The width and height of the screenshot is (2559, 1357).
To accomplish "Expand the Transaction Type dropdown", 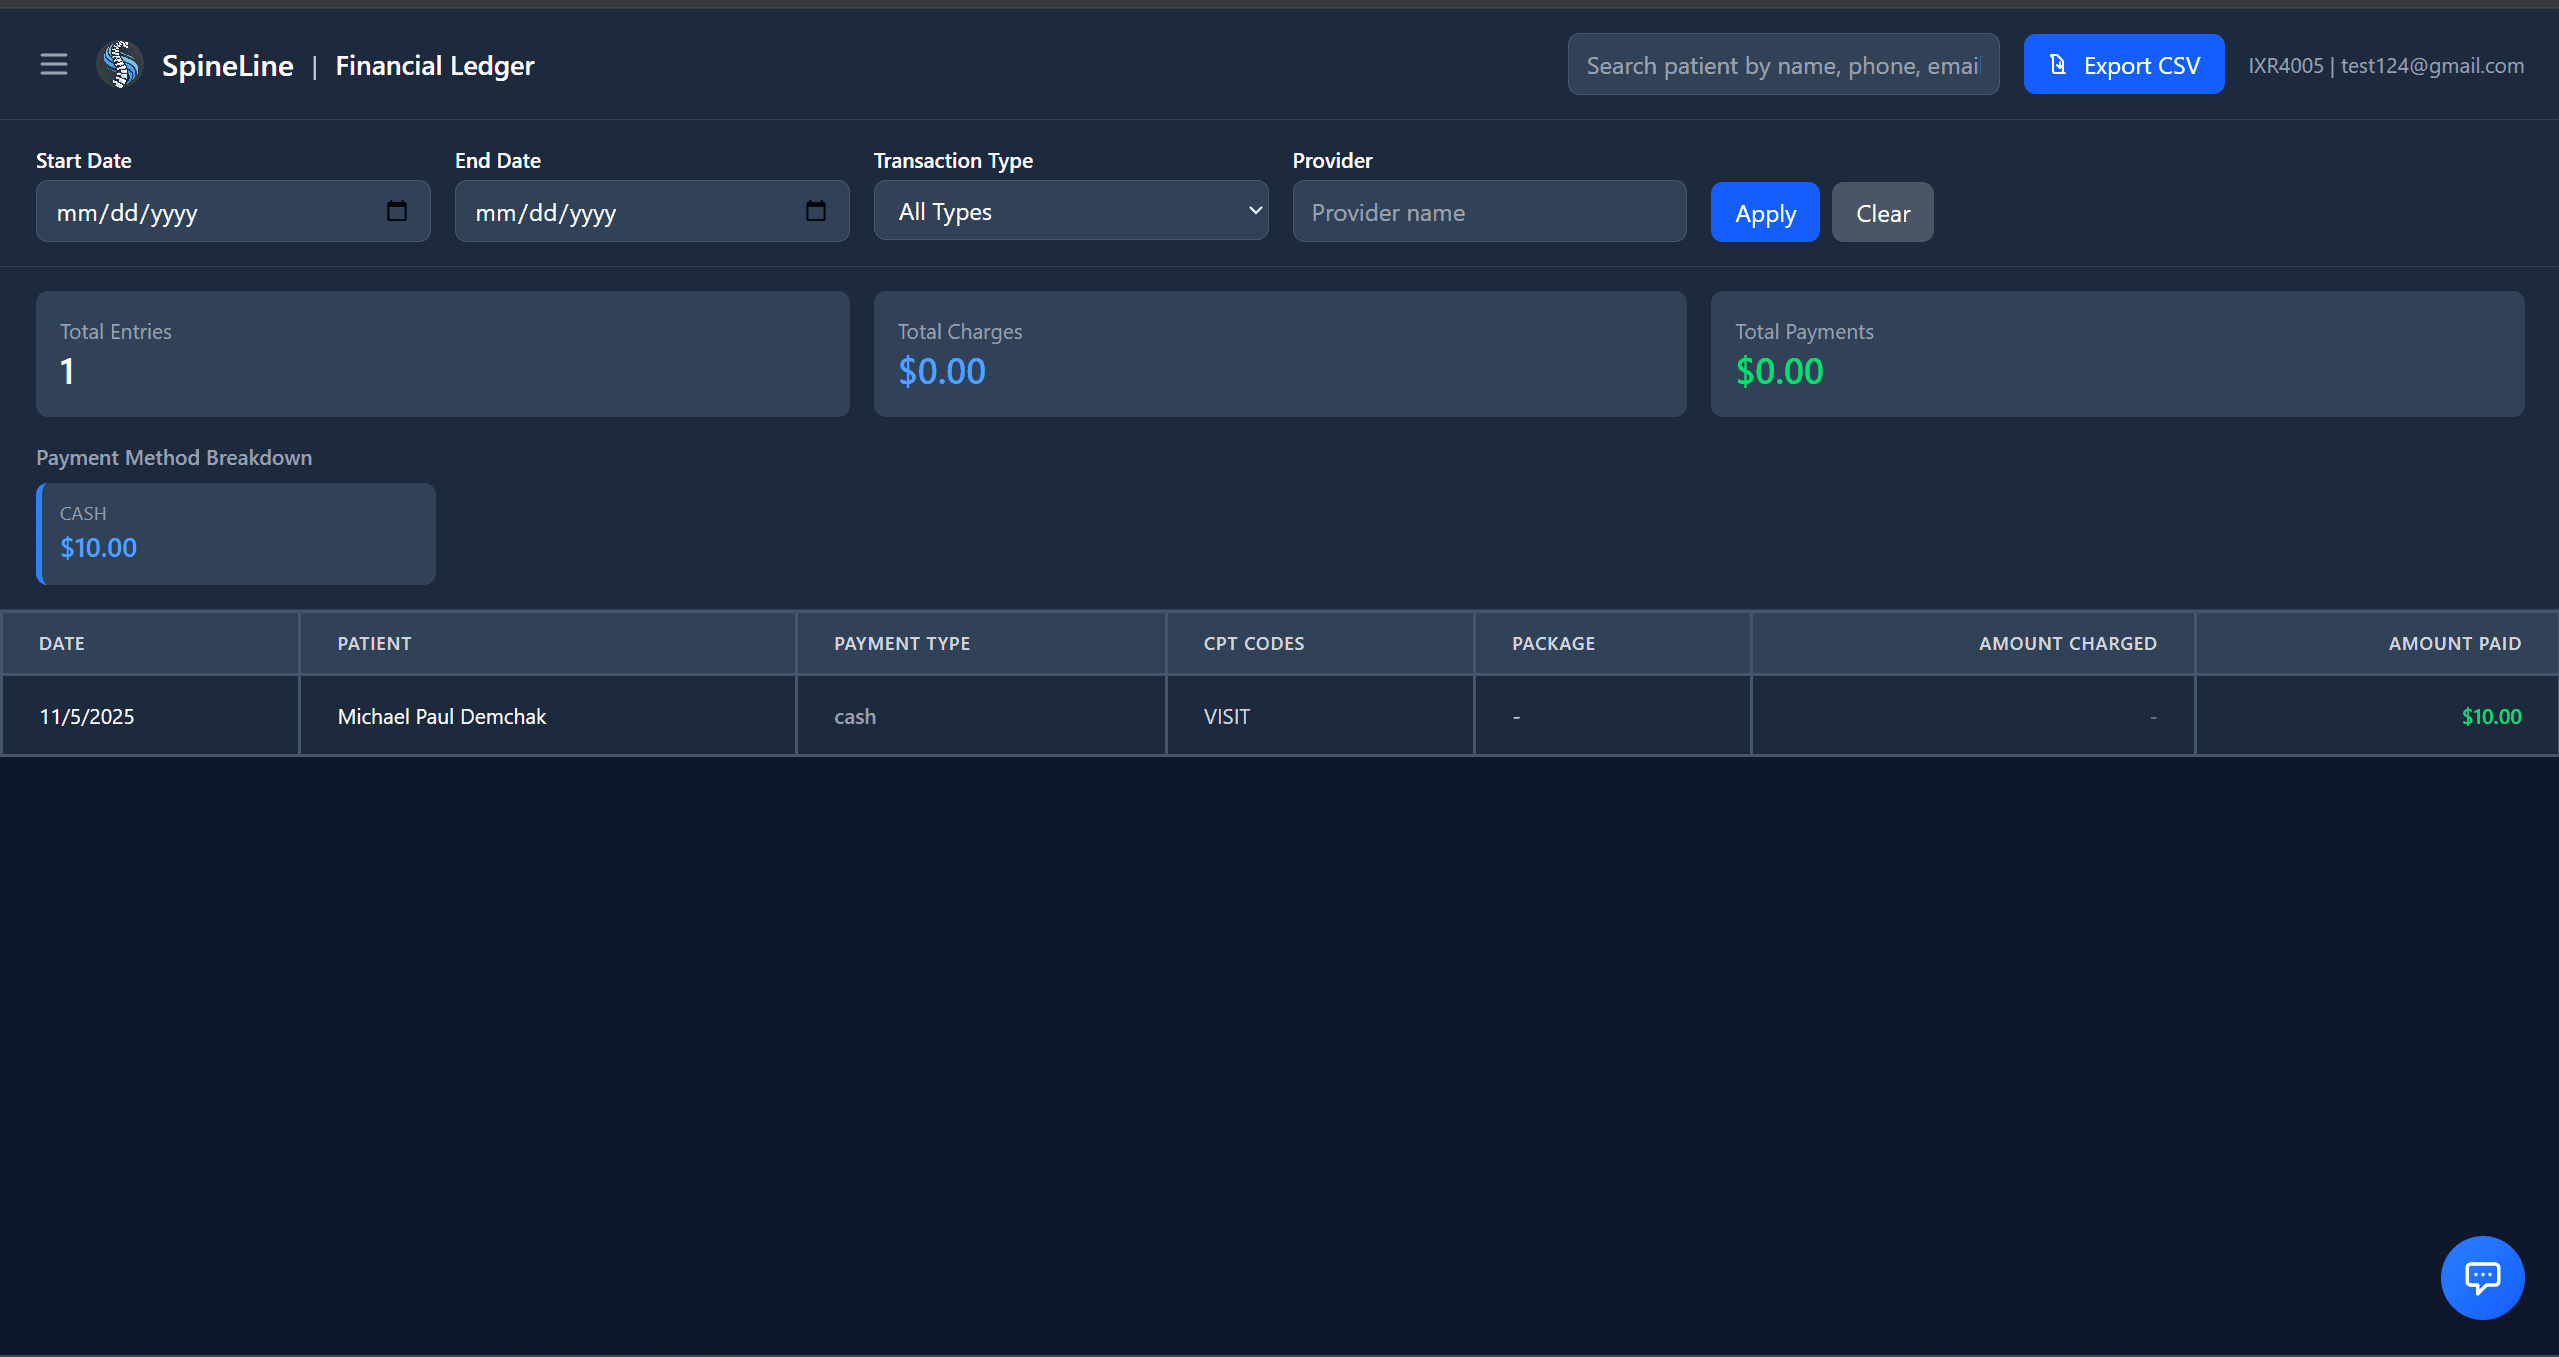I will click(x=1070, y=211).
